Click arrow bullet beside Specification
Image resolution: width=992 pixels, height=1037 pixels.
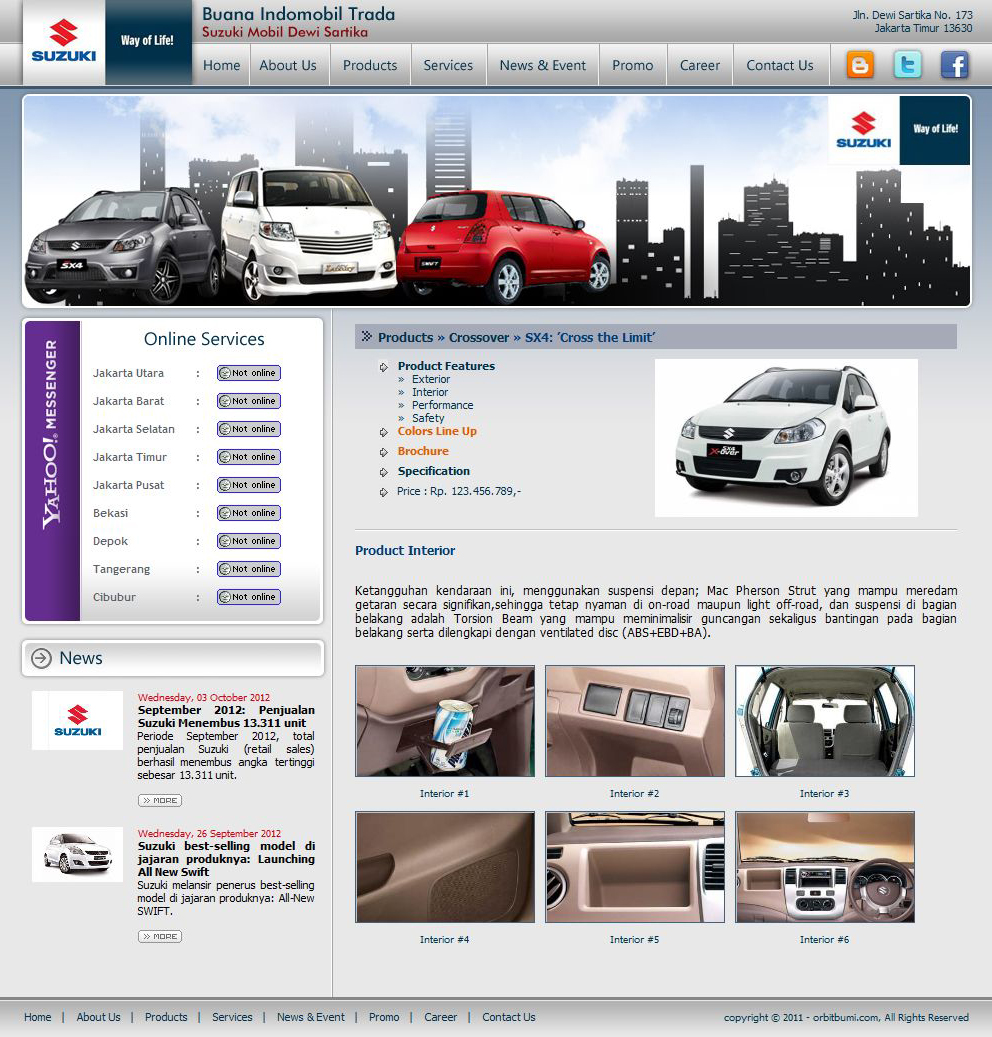[384, 472]
